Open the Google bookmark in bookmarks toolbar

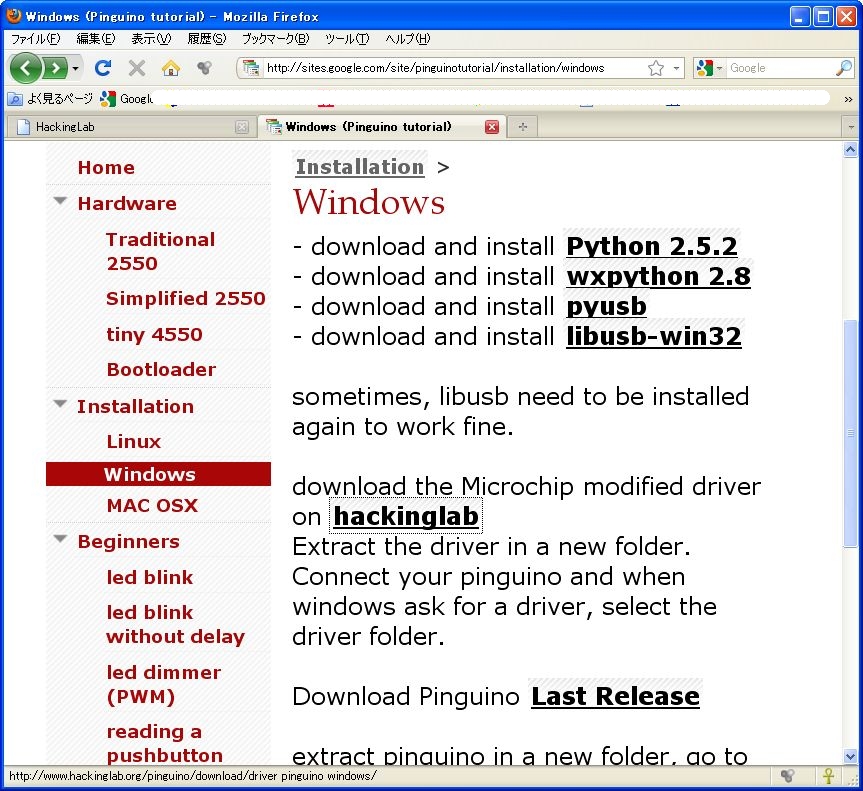126,99
